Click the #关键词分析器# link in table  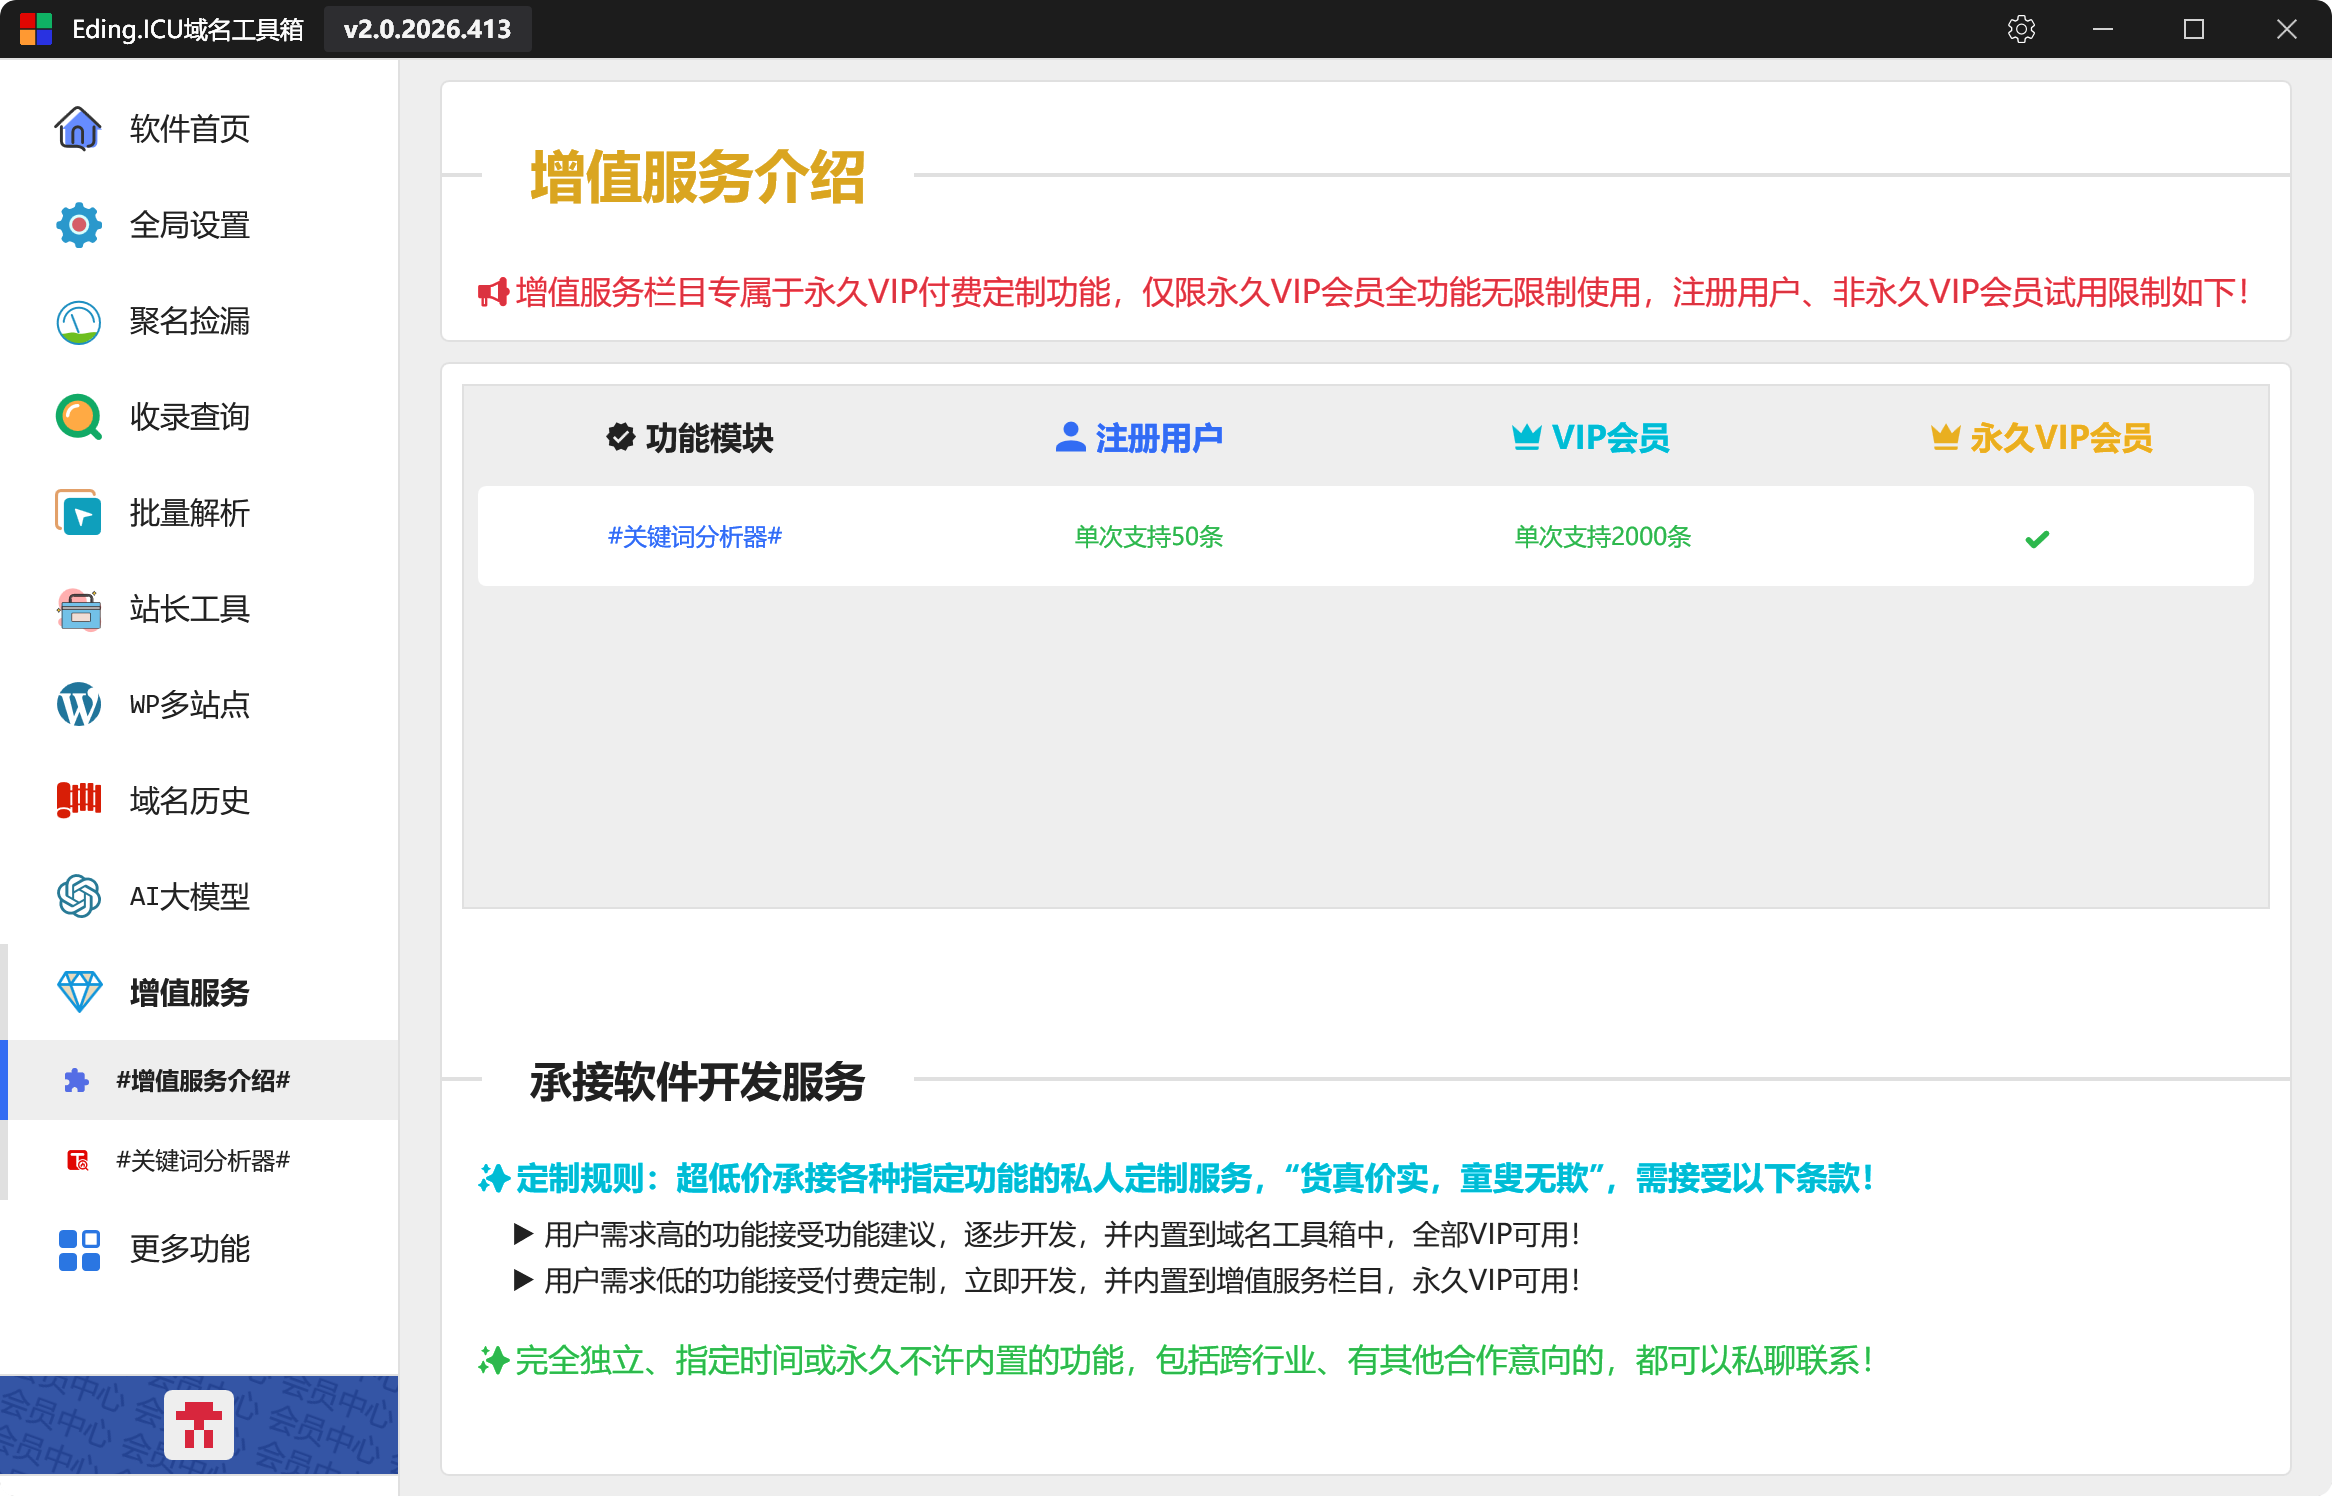pyautogui.click(x=695, y=537)
